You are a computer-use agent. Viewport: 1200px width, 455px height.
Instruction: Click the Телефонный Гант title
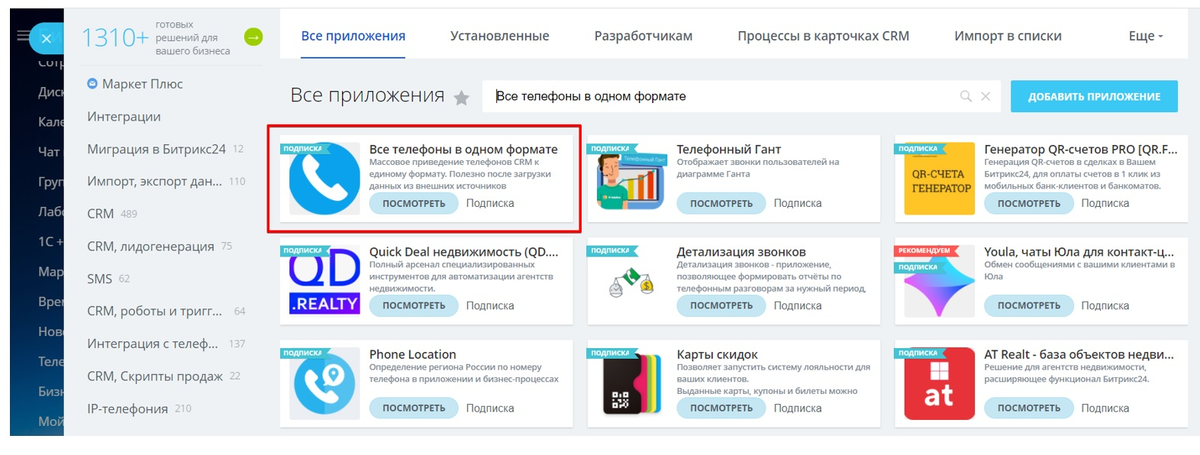(729, 148)
